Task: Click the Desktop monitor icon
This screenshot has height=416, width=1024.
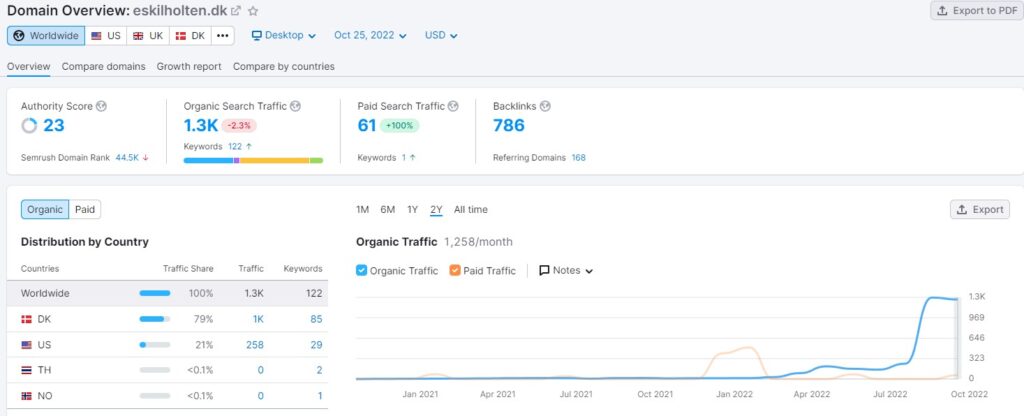Action: coord(257,35)
